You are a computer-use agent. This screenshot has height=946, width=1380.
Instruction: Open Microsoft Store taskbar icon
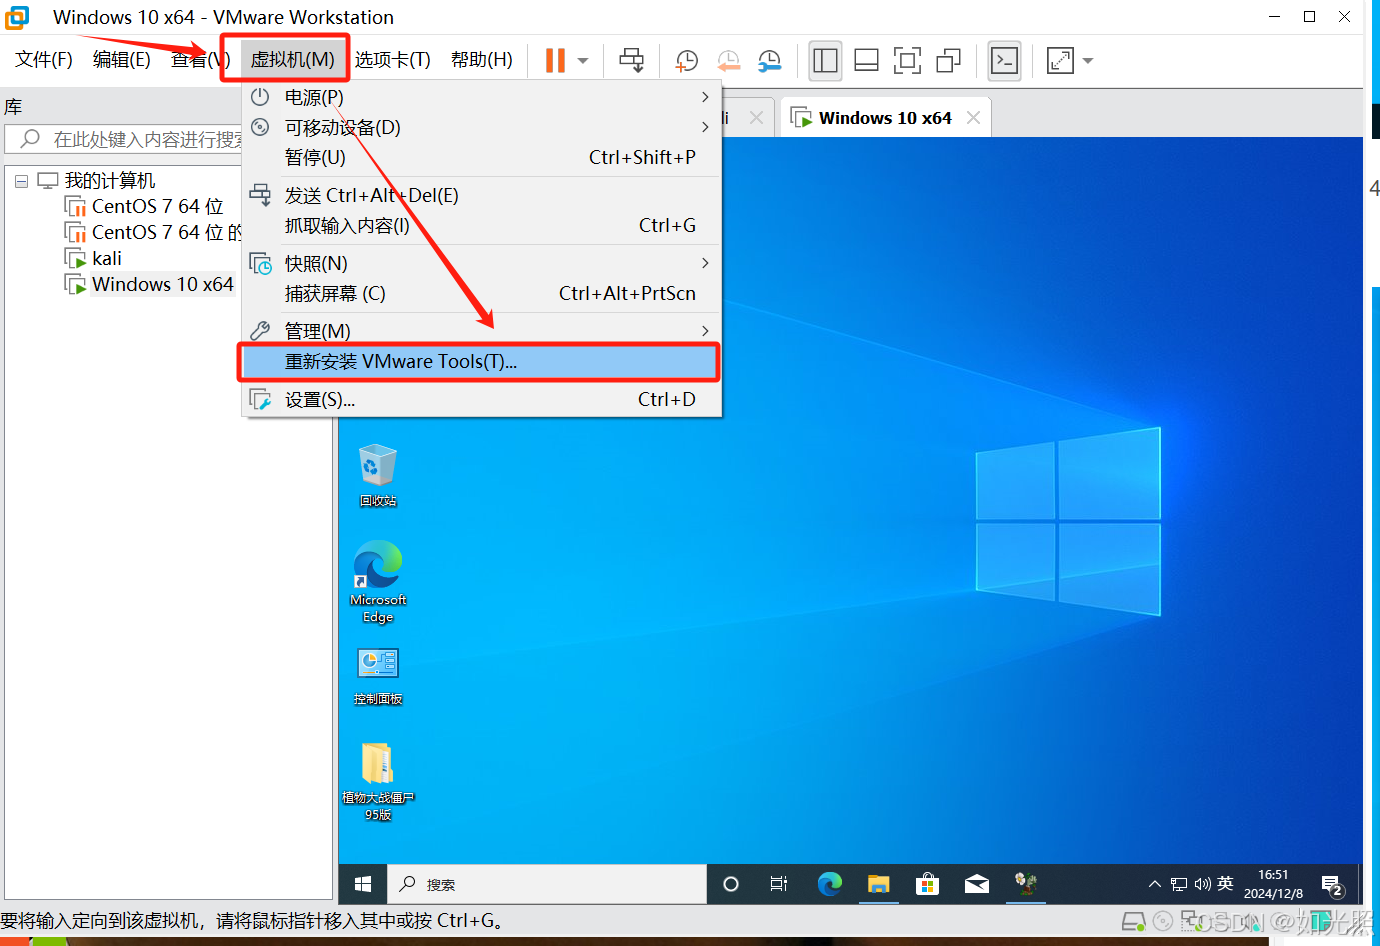[x=927, y=884]
